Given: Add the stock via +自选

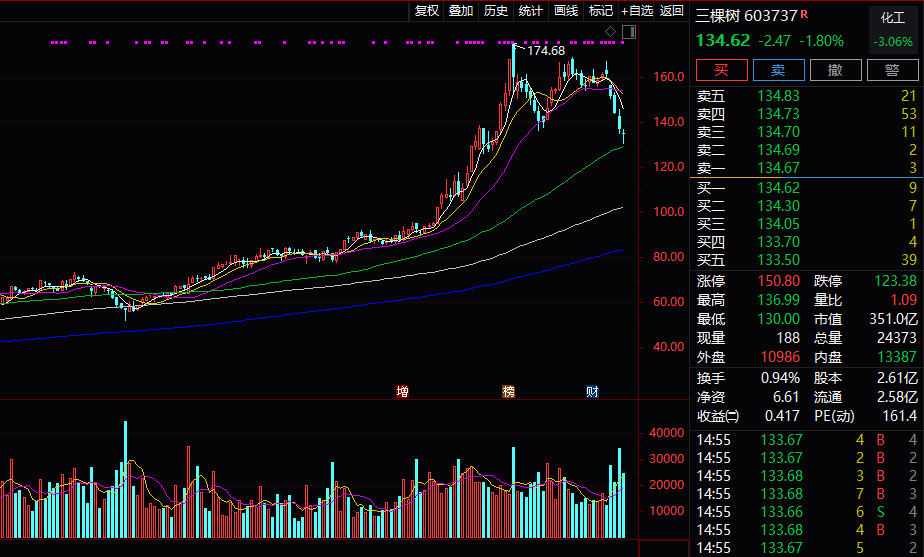Looking at the screenshot, I should 637,11.
